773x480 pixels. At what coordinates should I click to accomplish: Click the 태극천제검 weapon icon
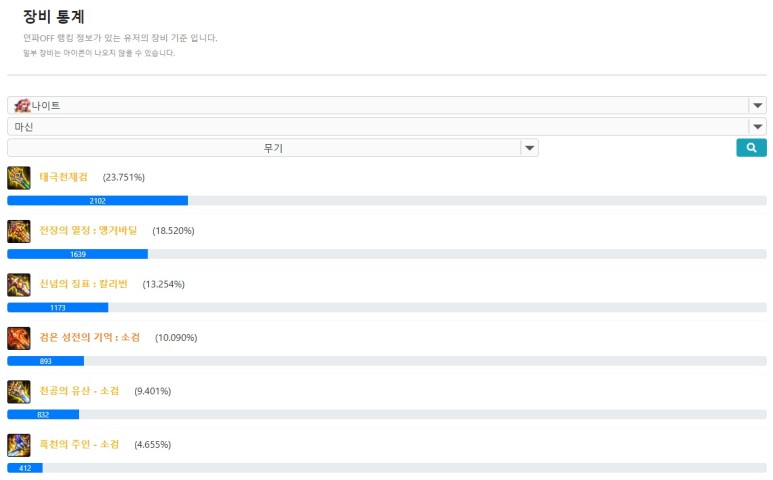click(x=18, y=178)
